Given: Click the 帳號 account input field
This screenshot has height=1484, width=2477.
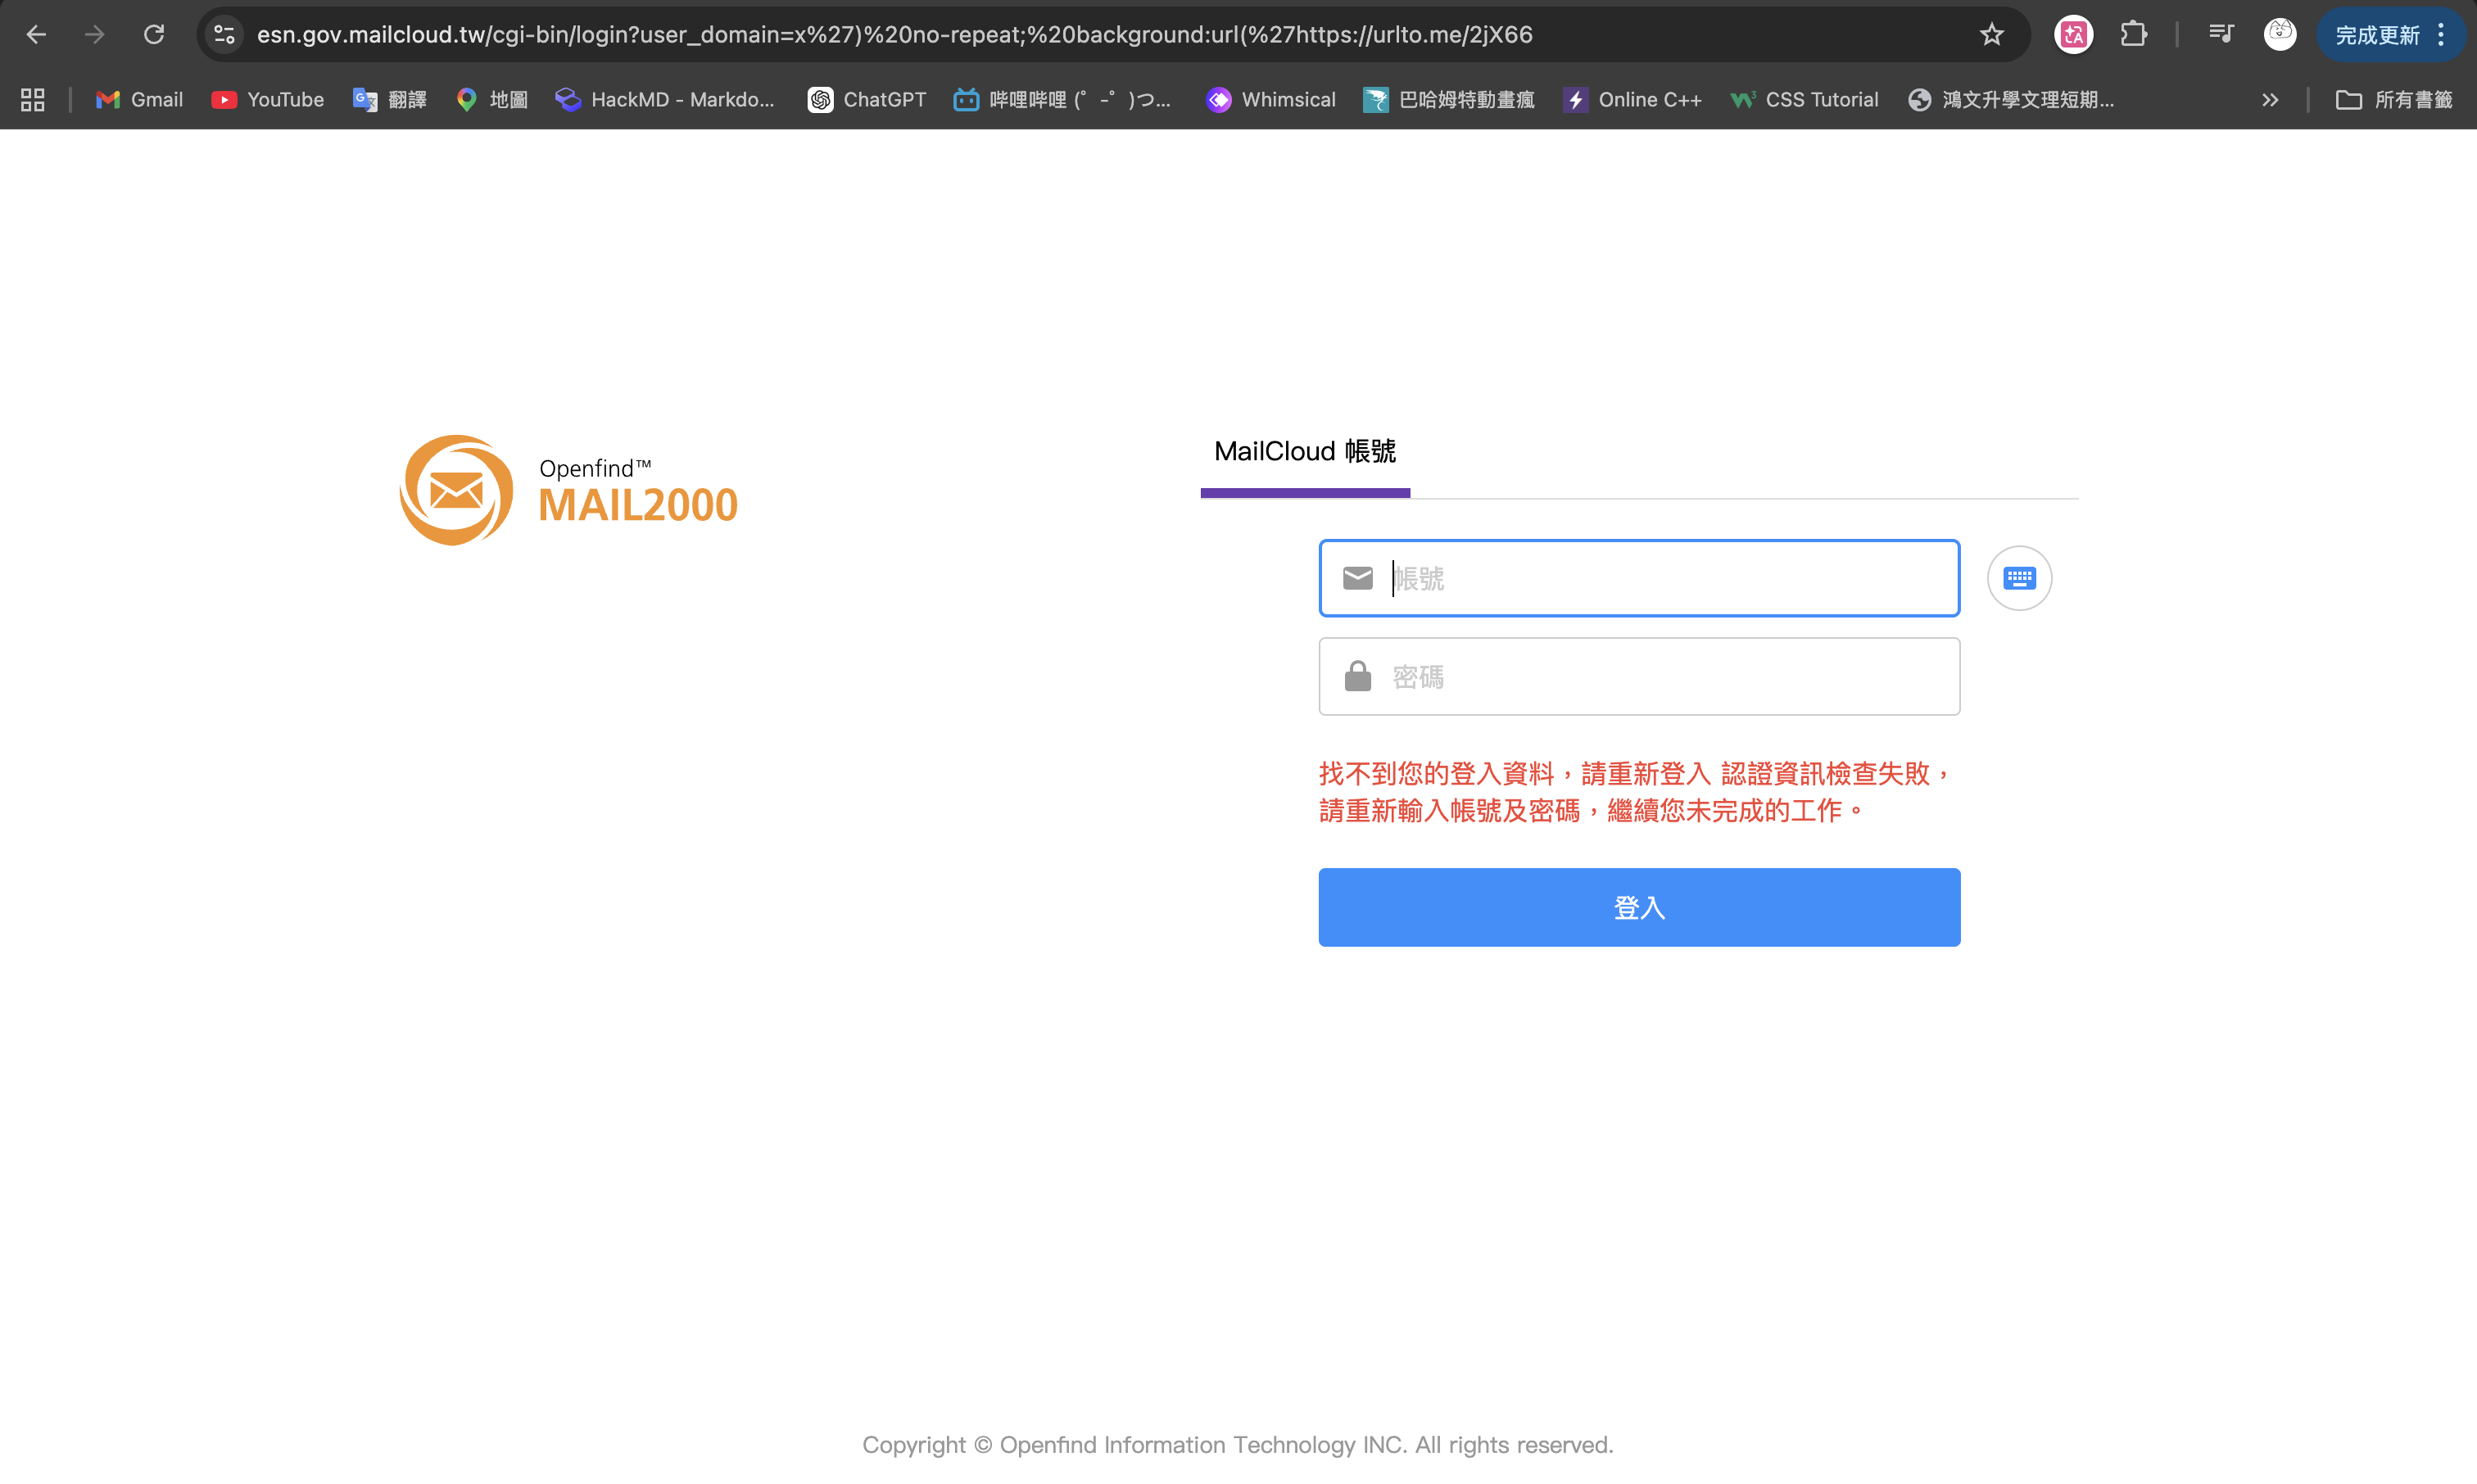Looking at the screenshot, I should coord(1640,578).
